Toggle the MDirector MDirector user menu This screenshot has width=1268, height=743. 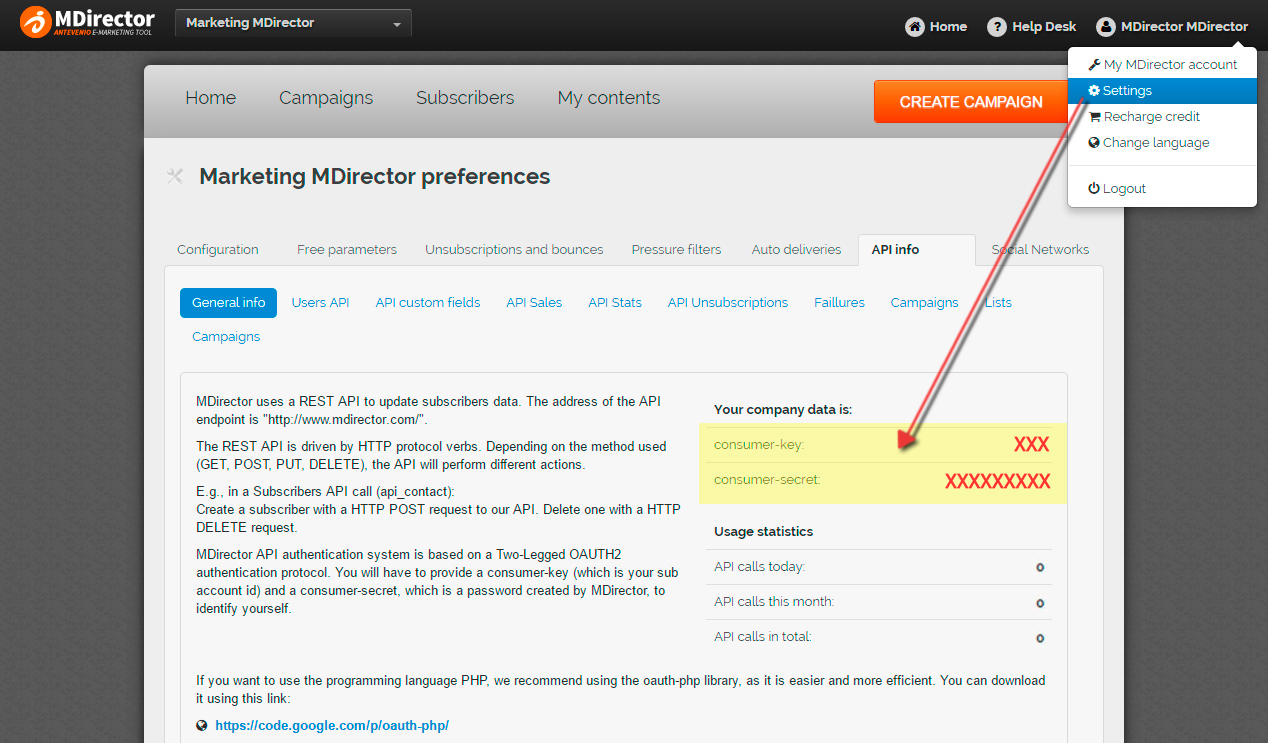(1172, 27)
